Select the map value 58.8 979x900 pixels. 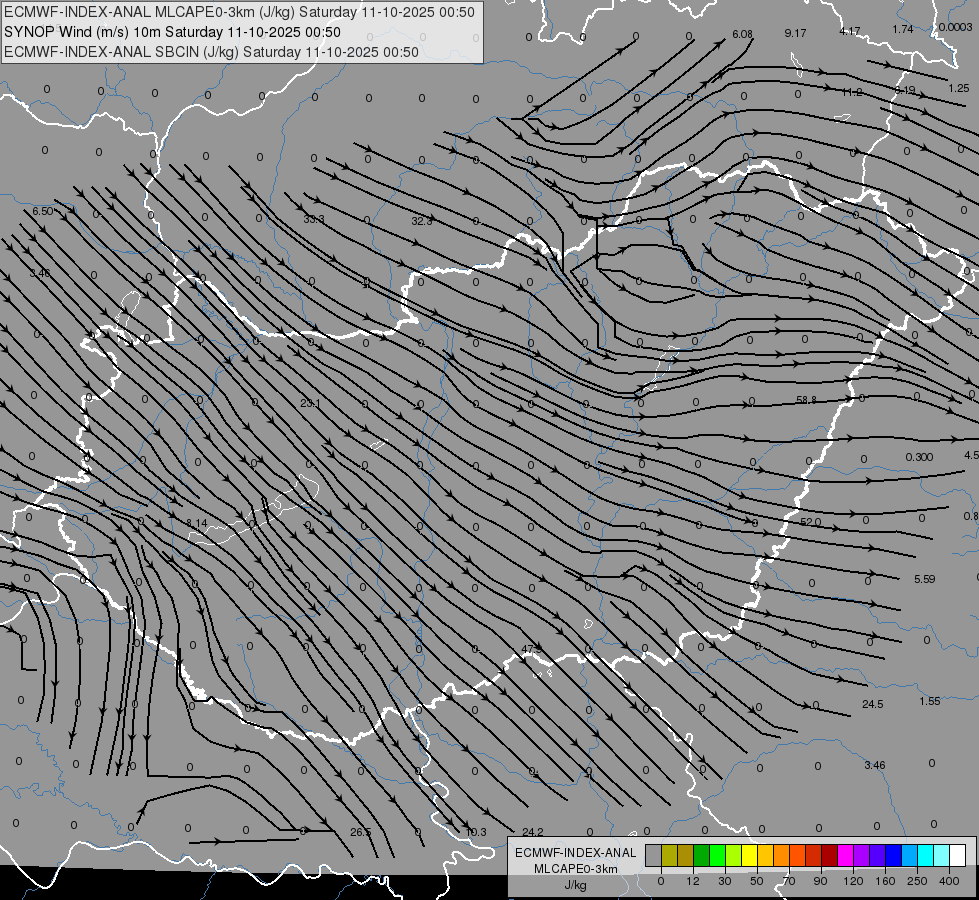[x=807, y=400]
